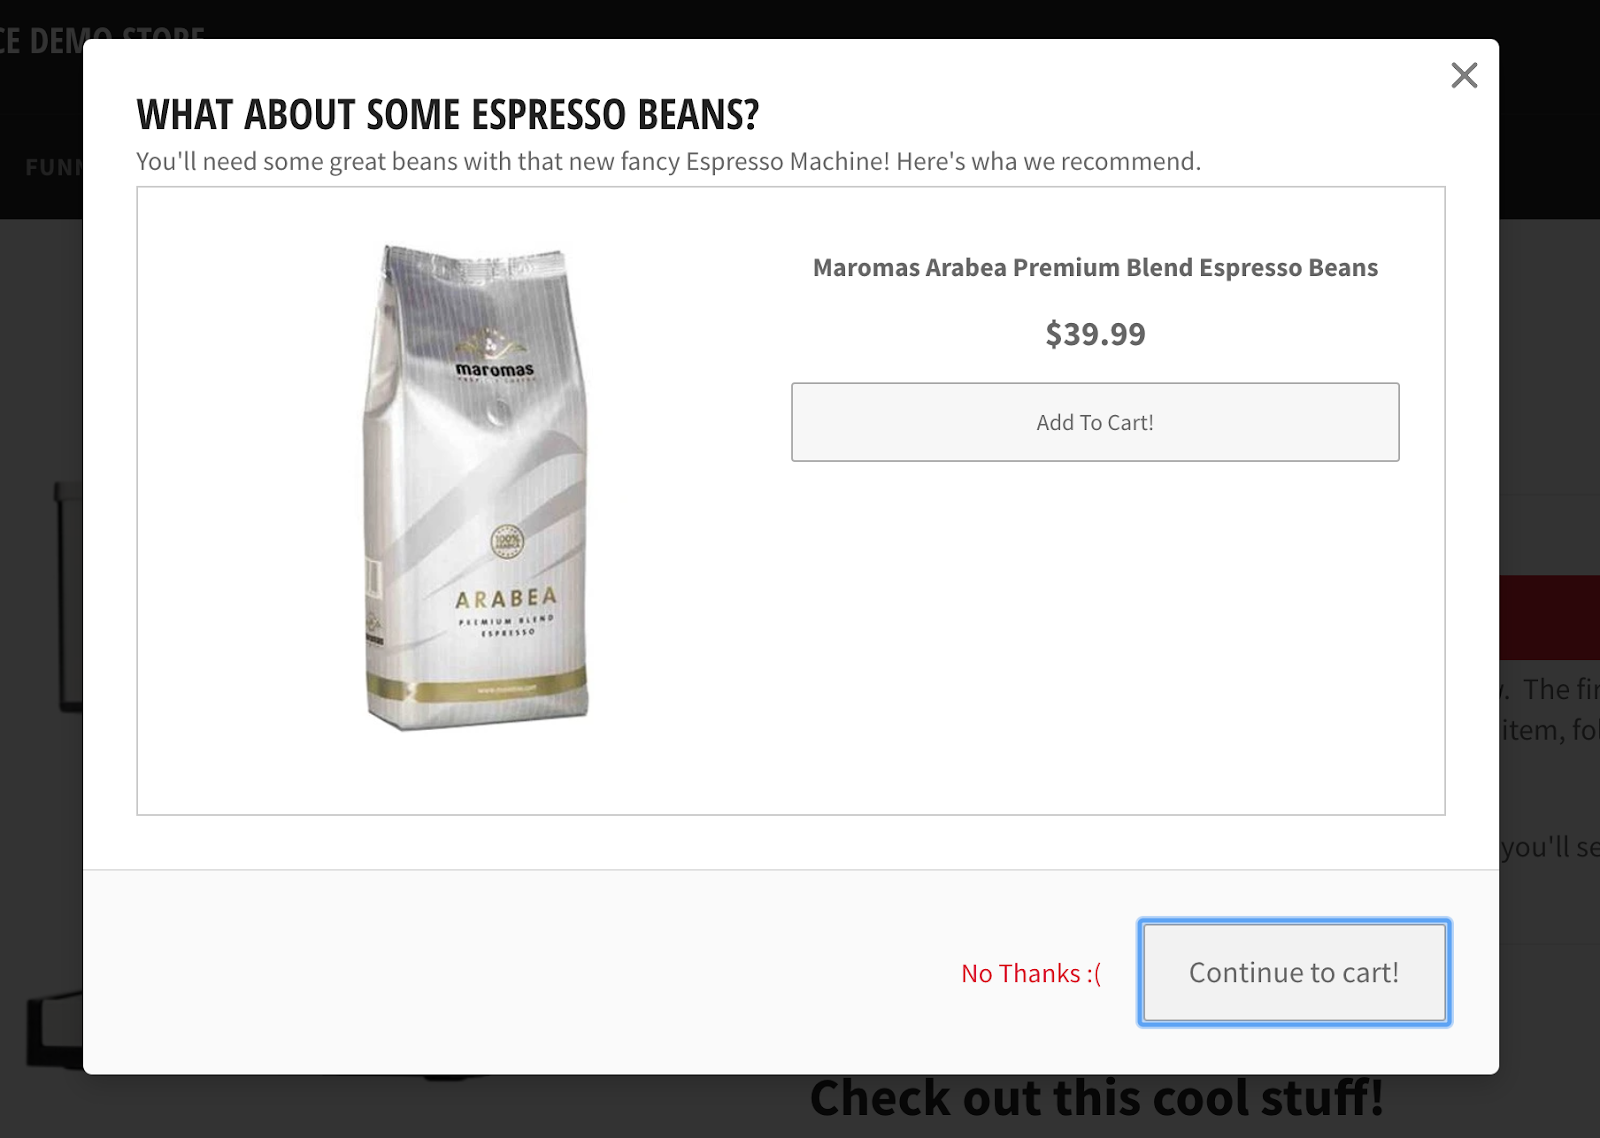Click the gold stripe at bag bottom
Image resolution: width=1600 pixels, height=1138 pixels.
[x=476, y=686]
